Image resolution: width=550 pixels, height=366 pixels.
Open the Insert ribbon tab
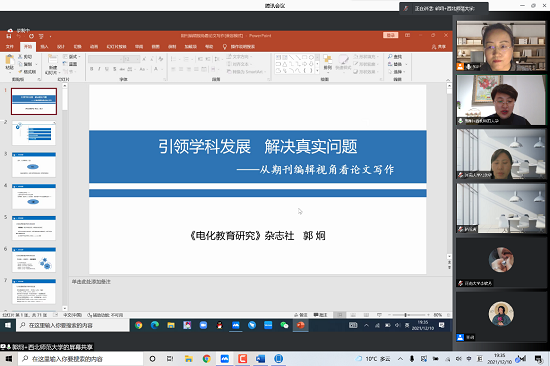[x=44, y=47]
